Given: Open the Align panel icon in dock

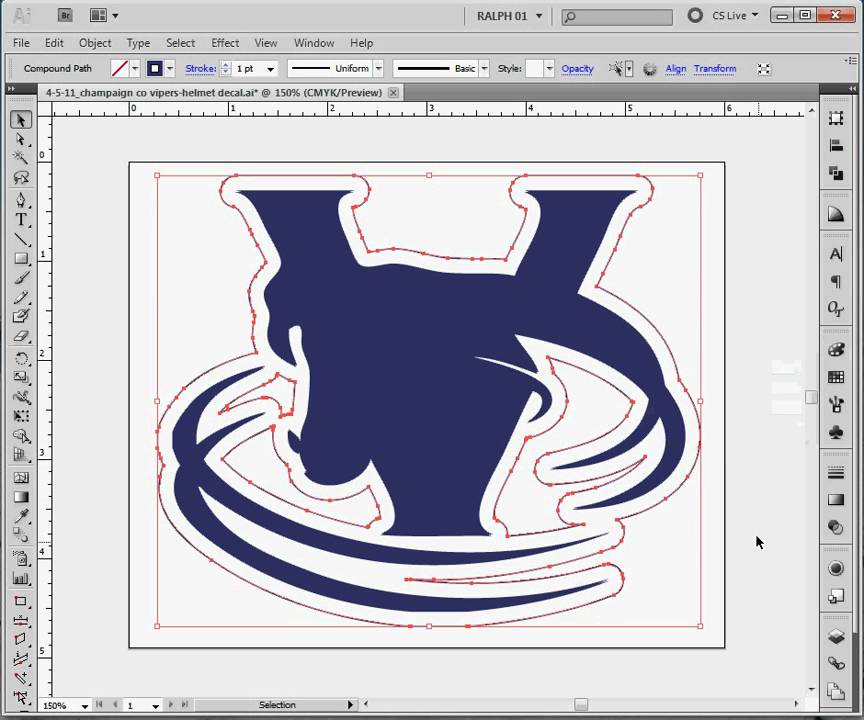Looking at the screenshot, I should point(836,146).
